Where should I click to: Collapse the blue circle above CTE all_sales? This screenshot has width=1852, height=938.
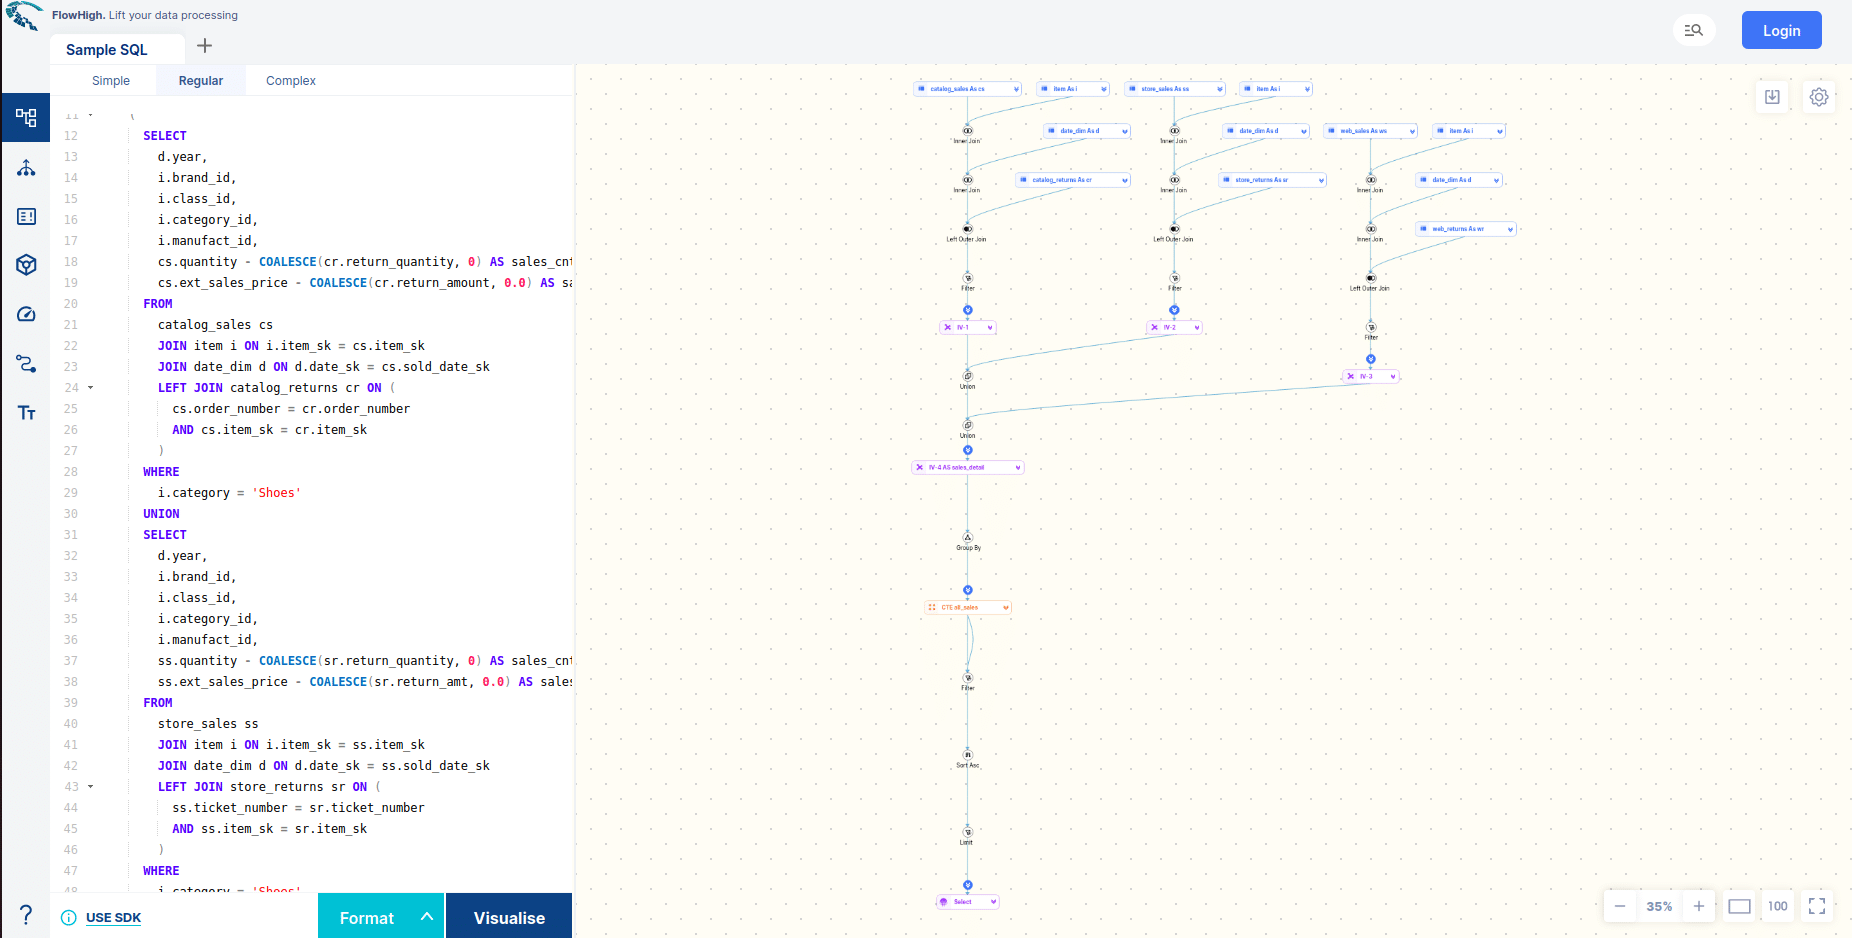(x=967, y=590)
